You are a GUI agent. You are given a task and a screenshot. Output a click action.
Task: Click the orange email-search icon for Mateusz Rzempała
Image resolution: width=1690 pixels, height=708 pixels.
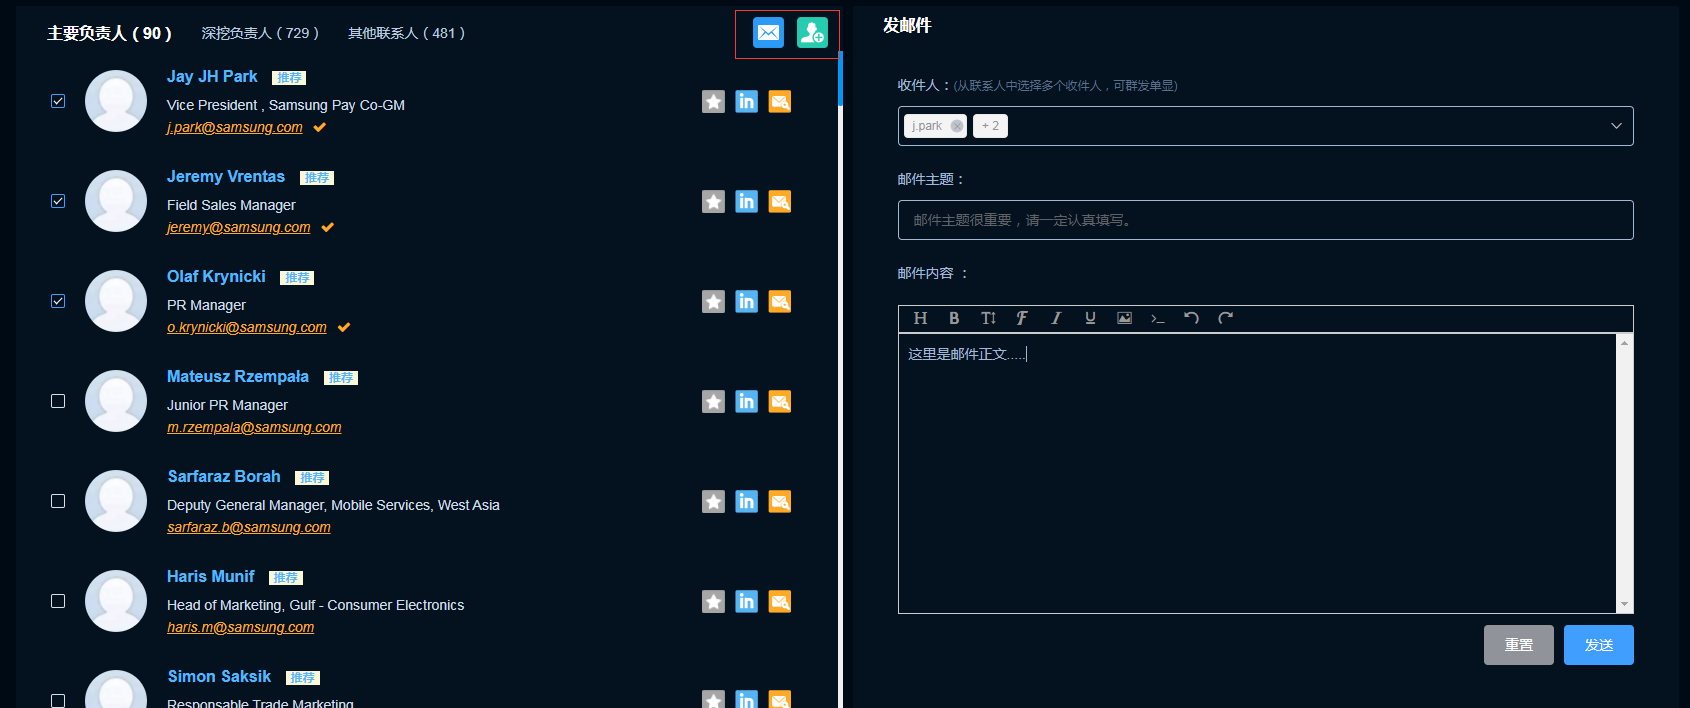pos(780,401)
